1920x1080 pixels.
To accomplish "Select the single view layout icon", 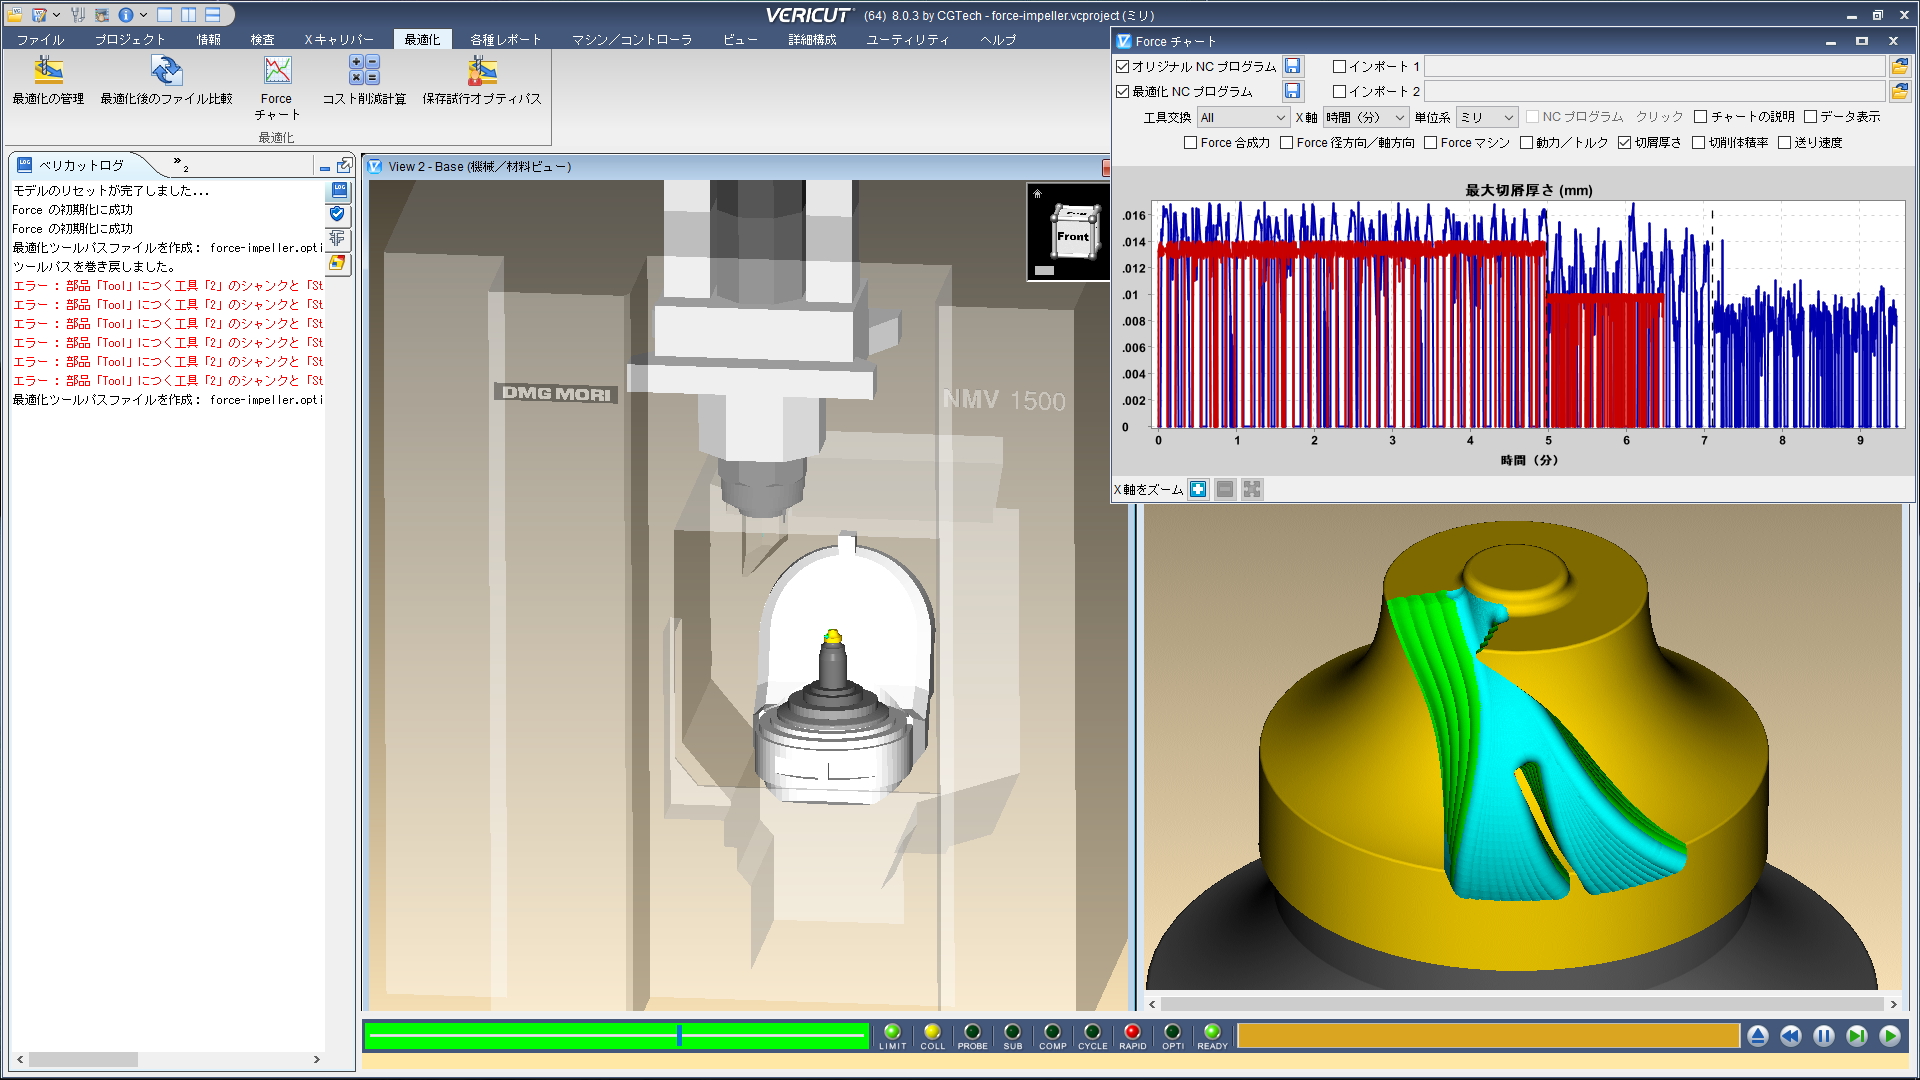I will point(165,15).
